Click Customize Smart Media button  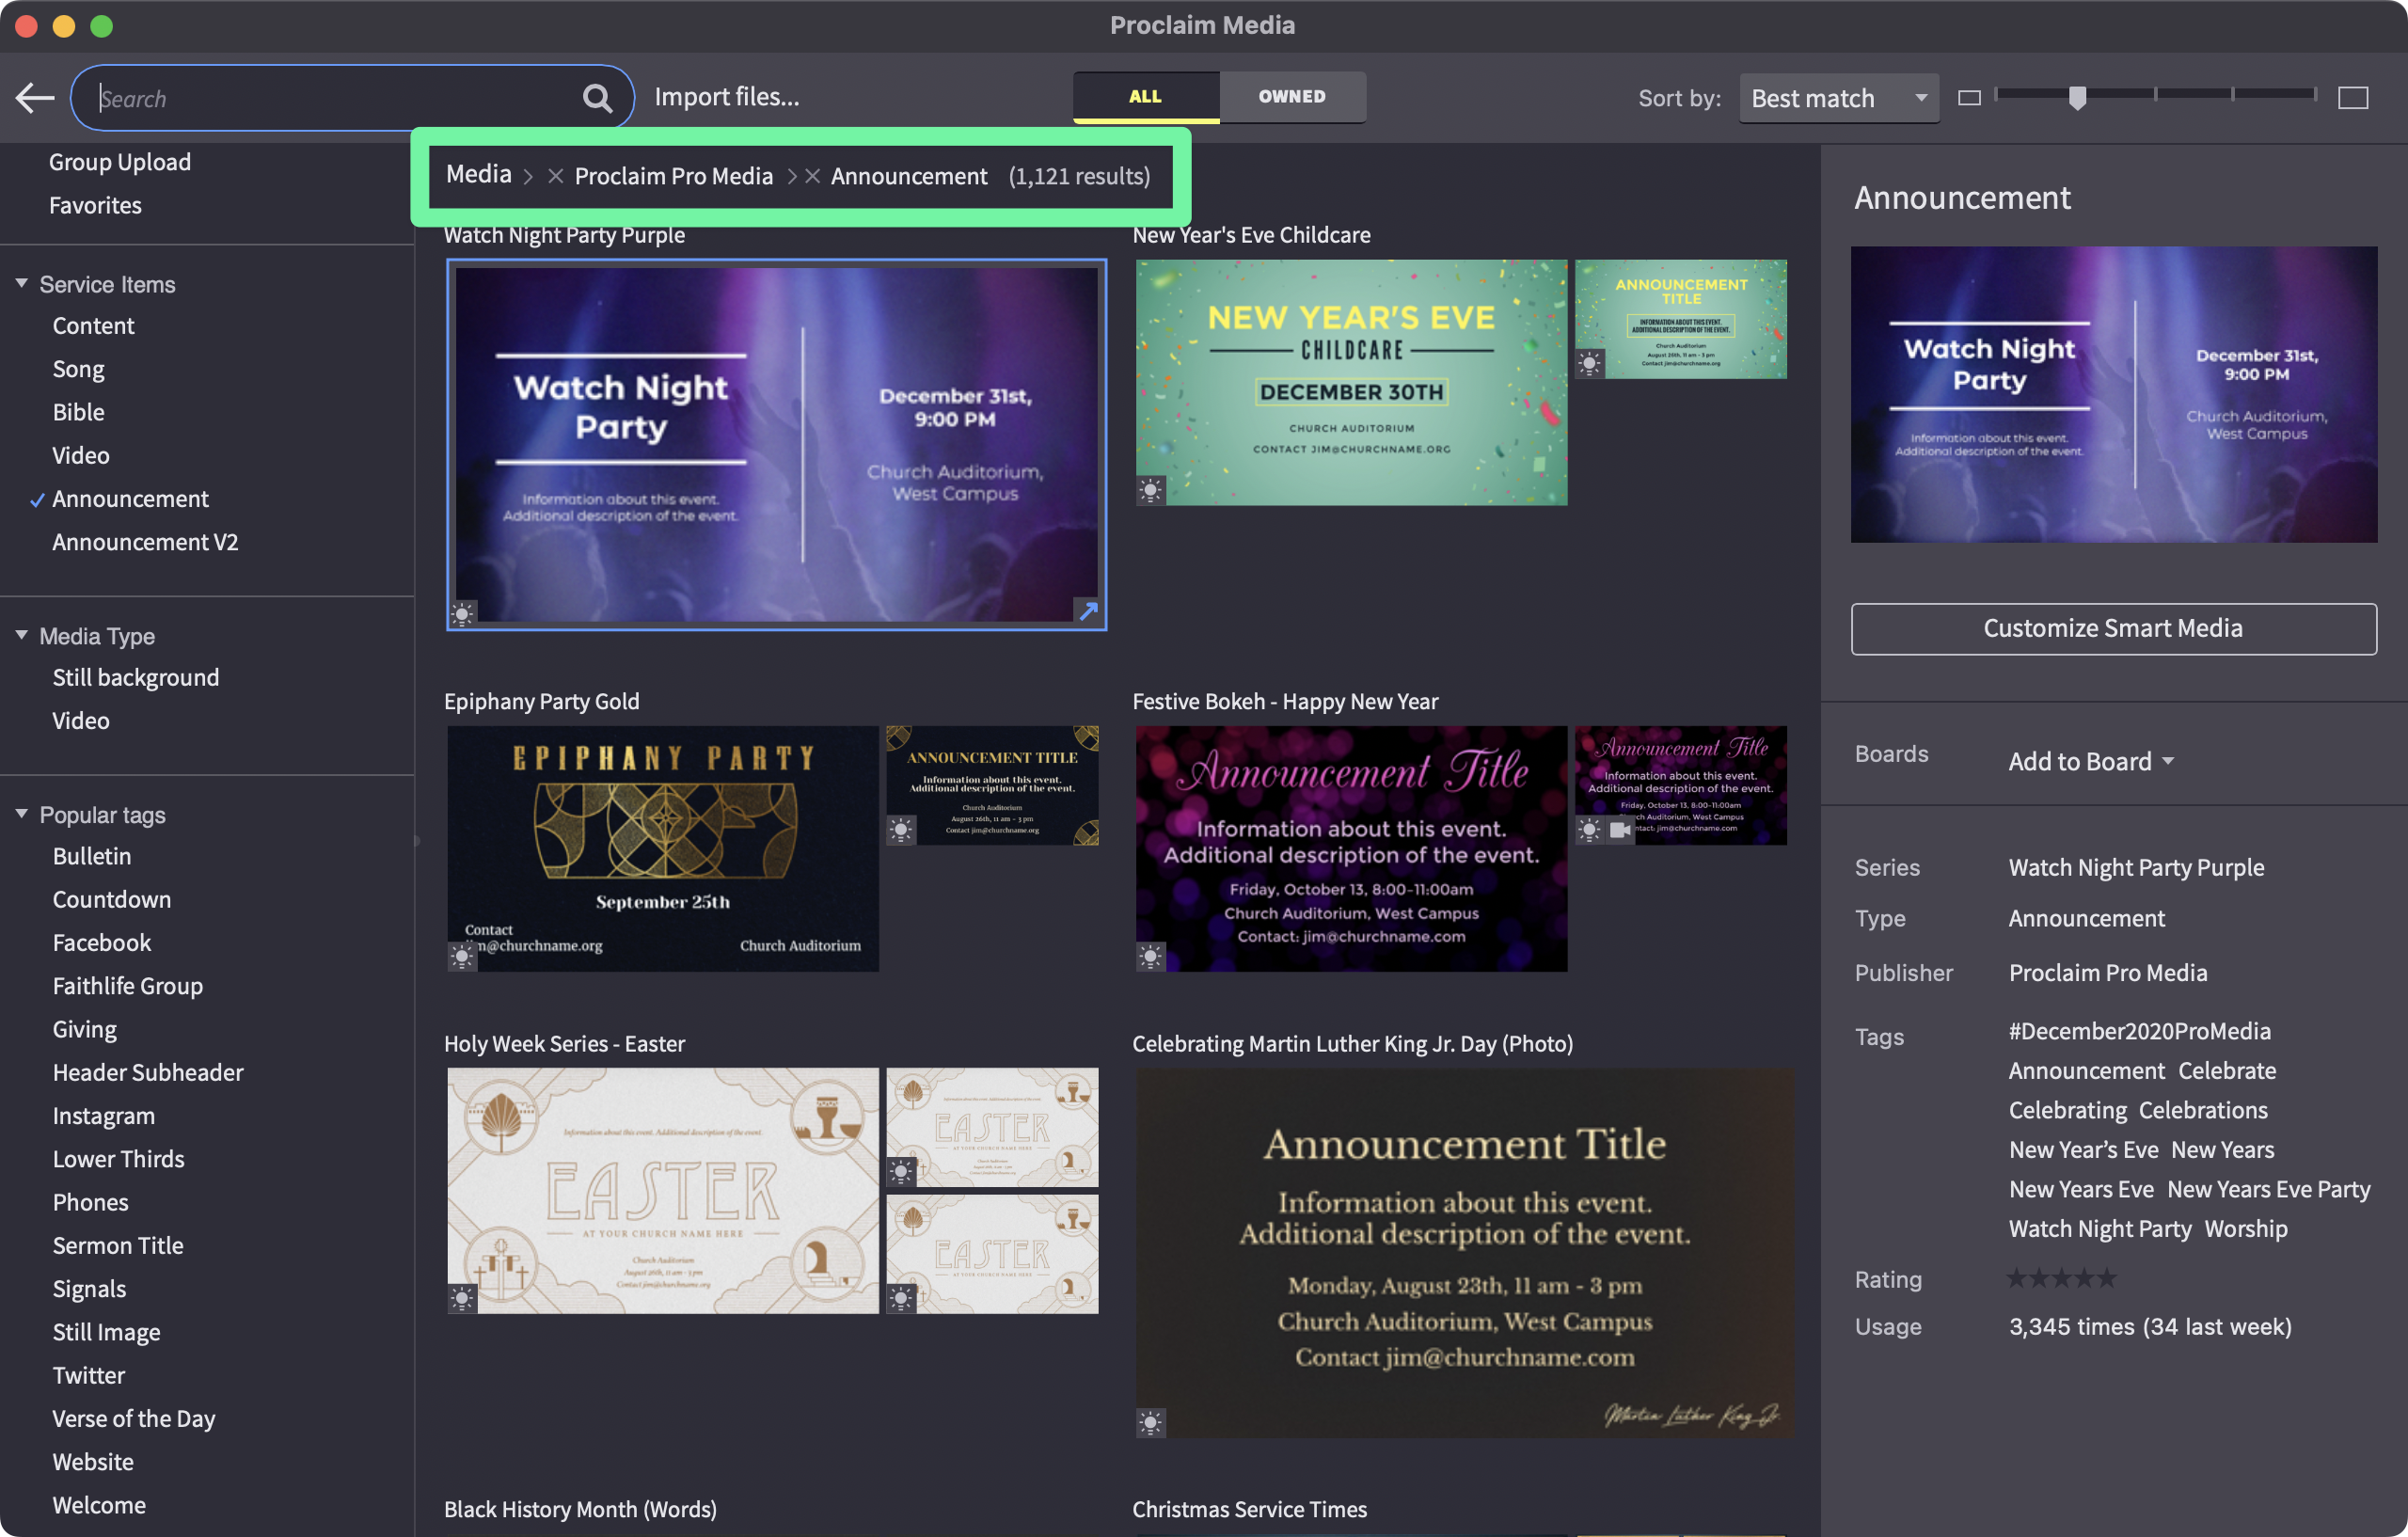pos(2112,629)
